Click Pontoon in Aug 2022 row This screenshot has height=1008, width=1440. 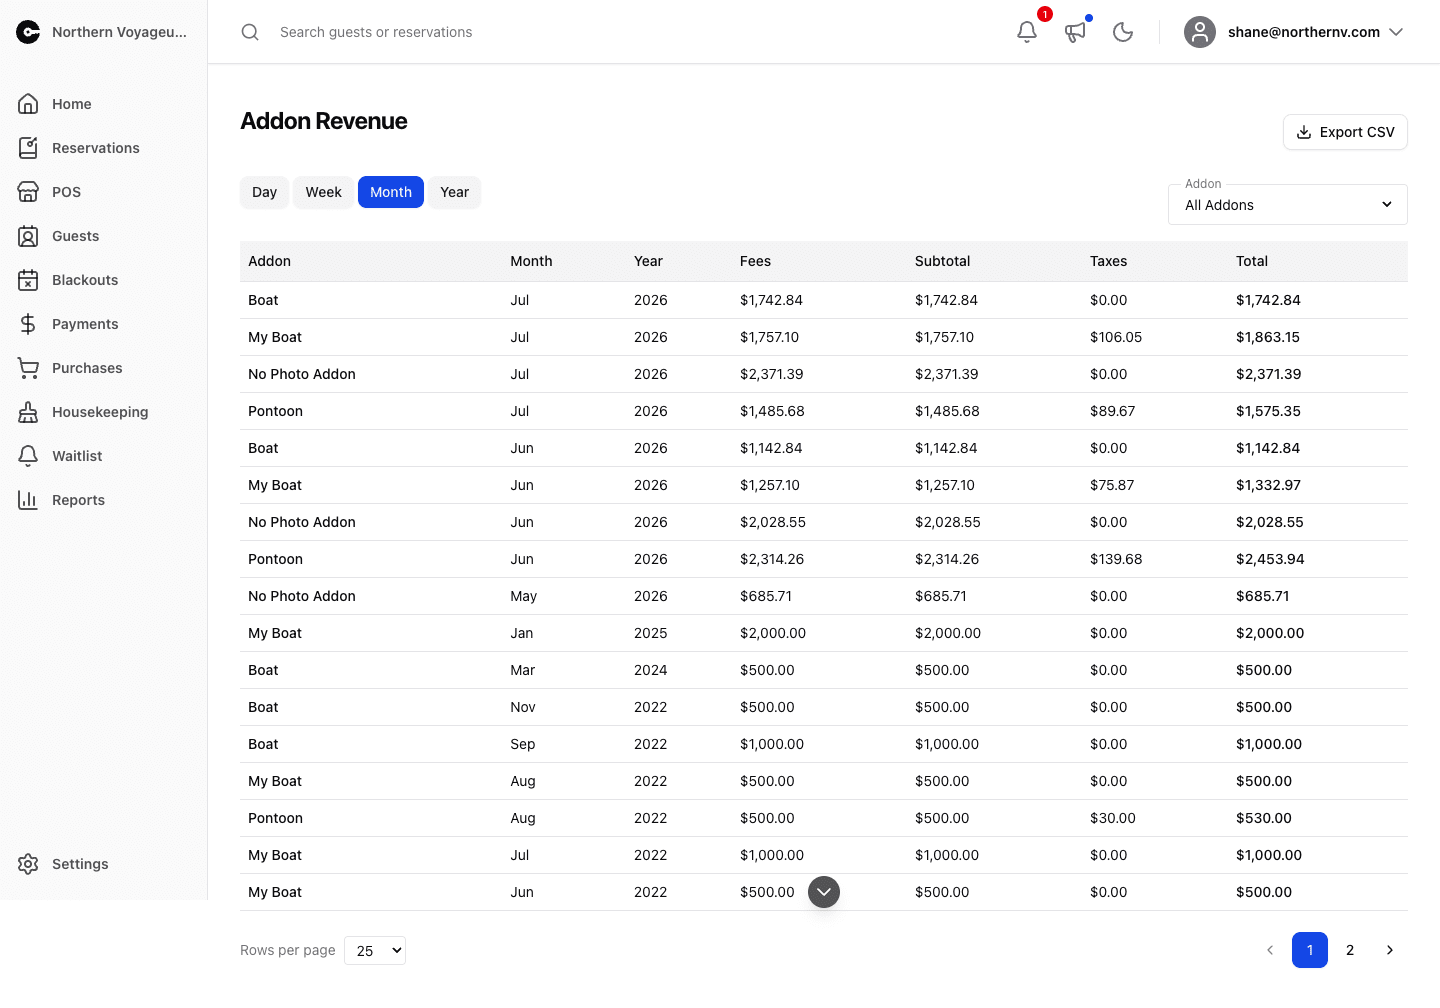pos(275,818)
